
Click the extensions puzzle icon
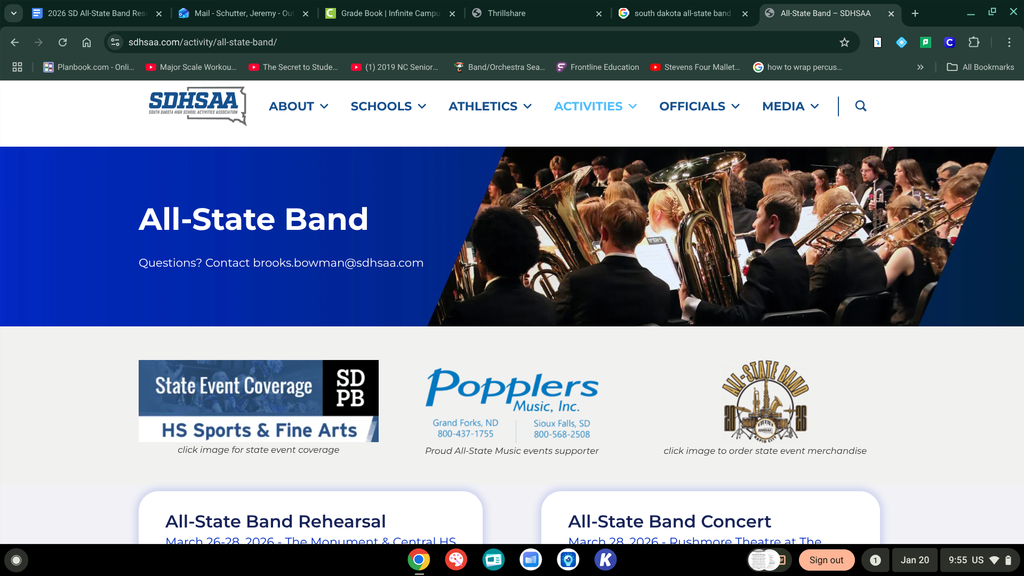point(973,42)
